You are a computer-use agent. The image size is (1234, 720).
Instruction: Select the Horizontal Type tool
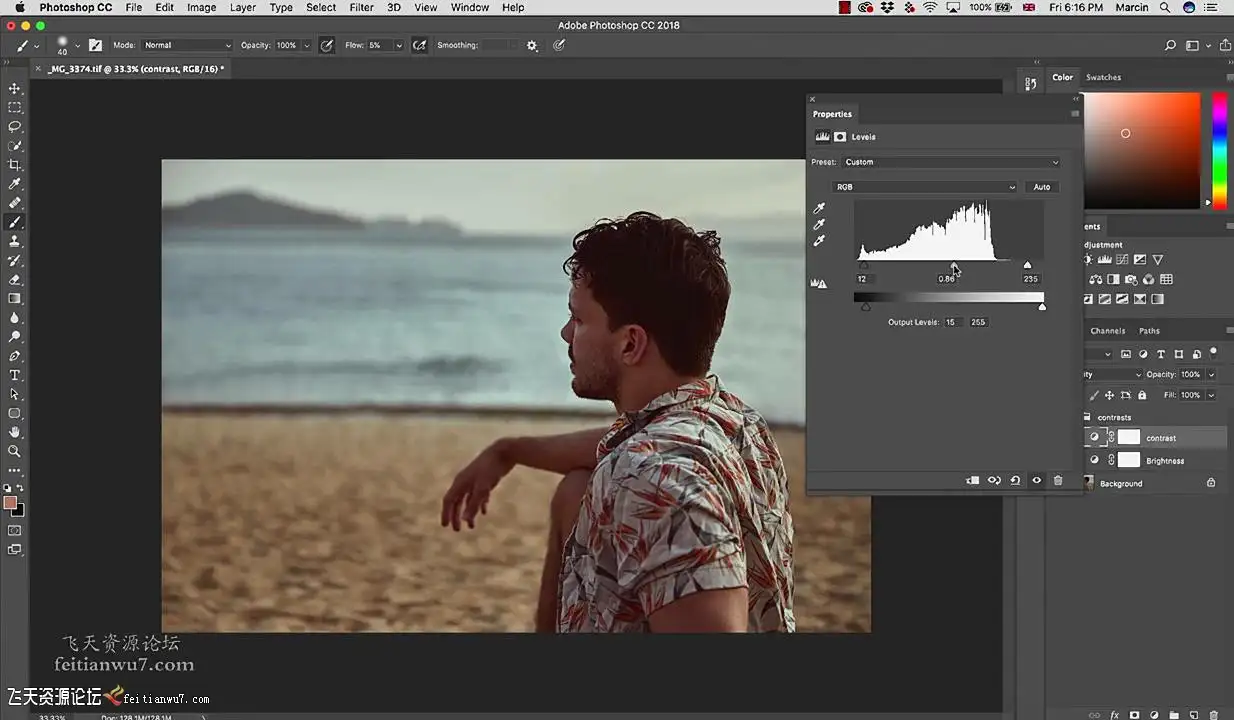15,375
